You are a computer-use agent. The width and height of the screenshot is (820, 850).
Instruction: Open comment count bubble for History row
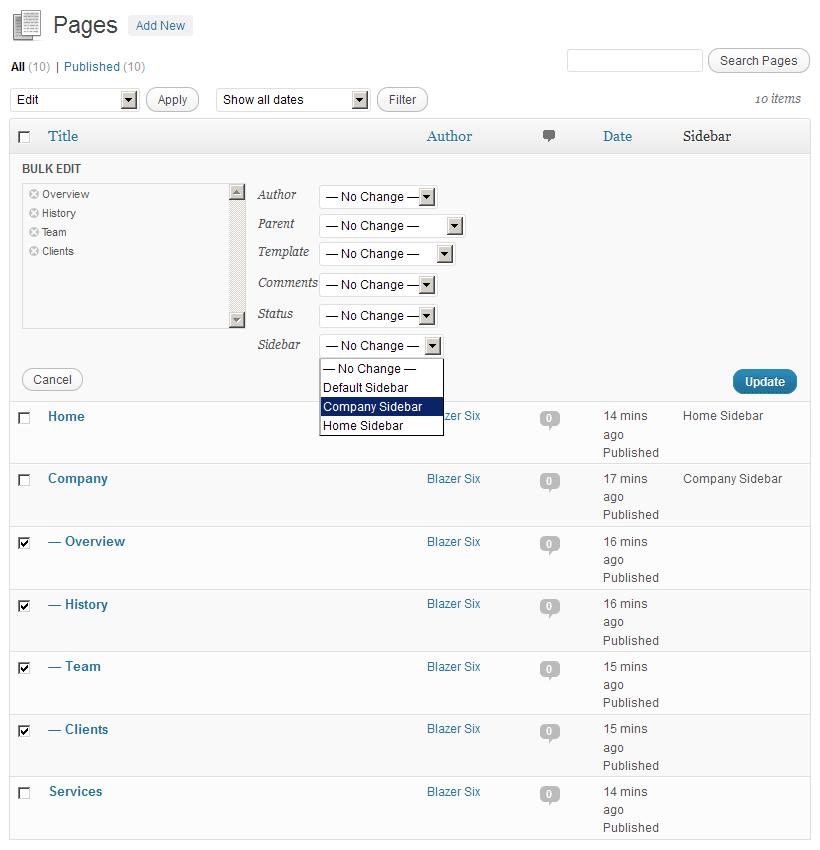click(549, 607)
